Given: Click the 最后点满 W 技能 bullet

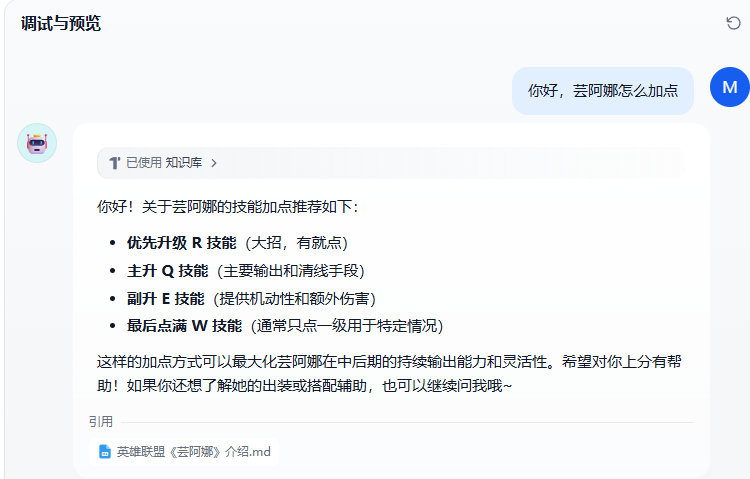Looking at the screenshot, I should [x=184, y=326].
